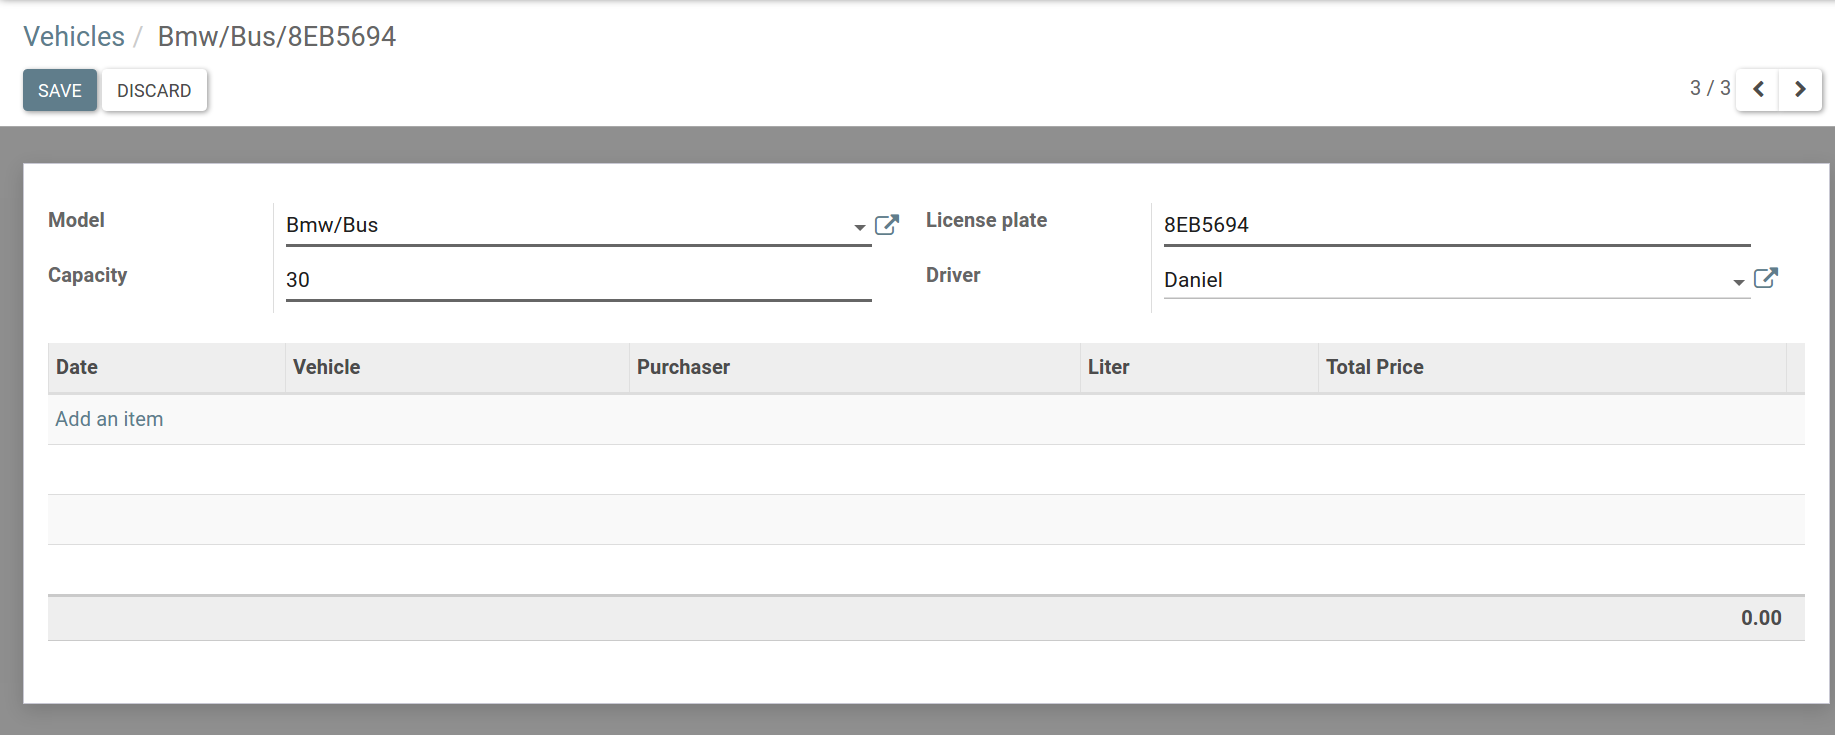1835x735 pixels.
Task: Sort by the Total Price column header
Action: coord(1374,367)
